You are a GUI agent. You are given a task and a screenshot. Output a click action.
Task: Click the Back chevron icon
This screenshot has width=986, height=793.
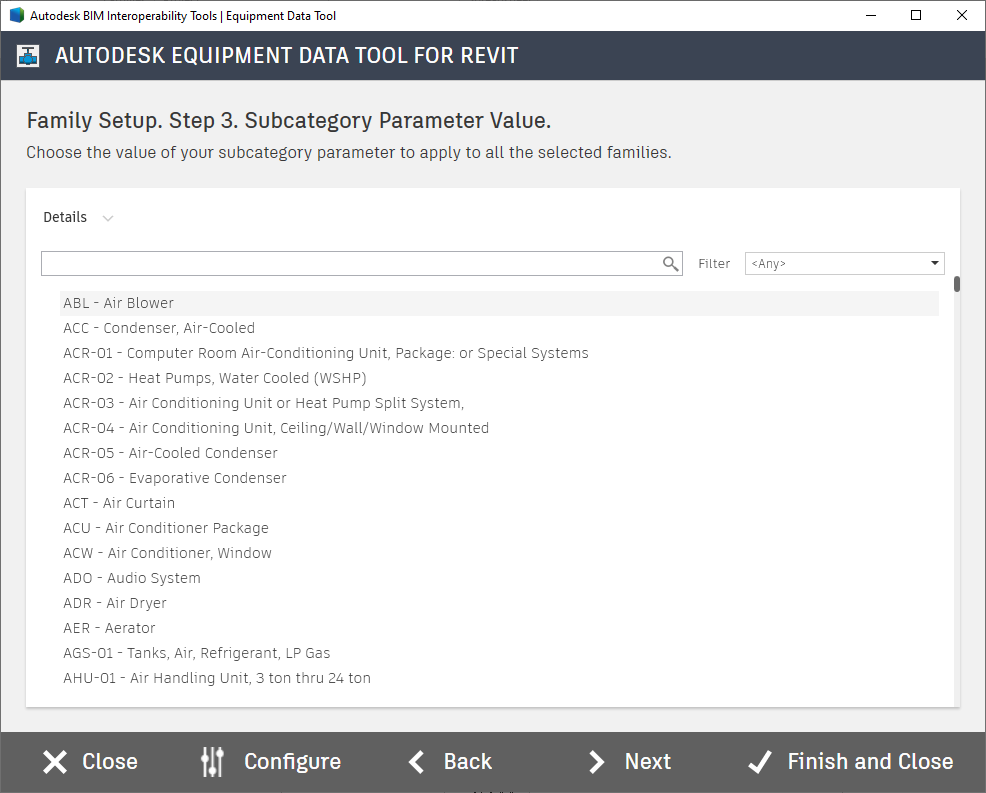[x=416, y=761]
